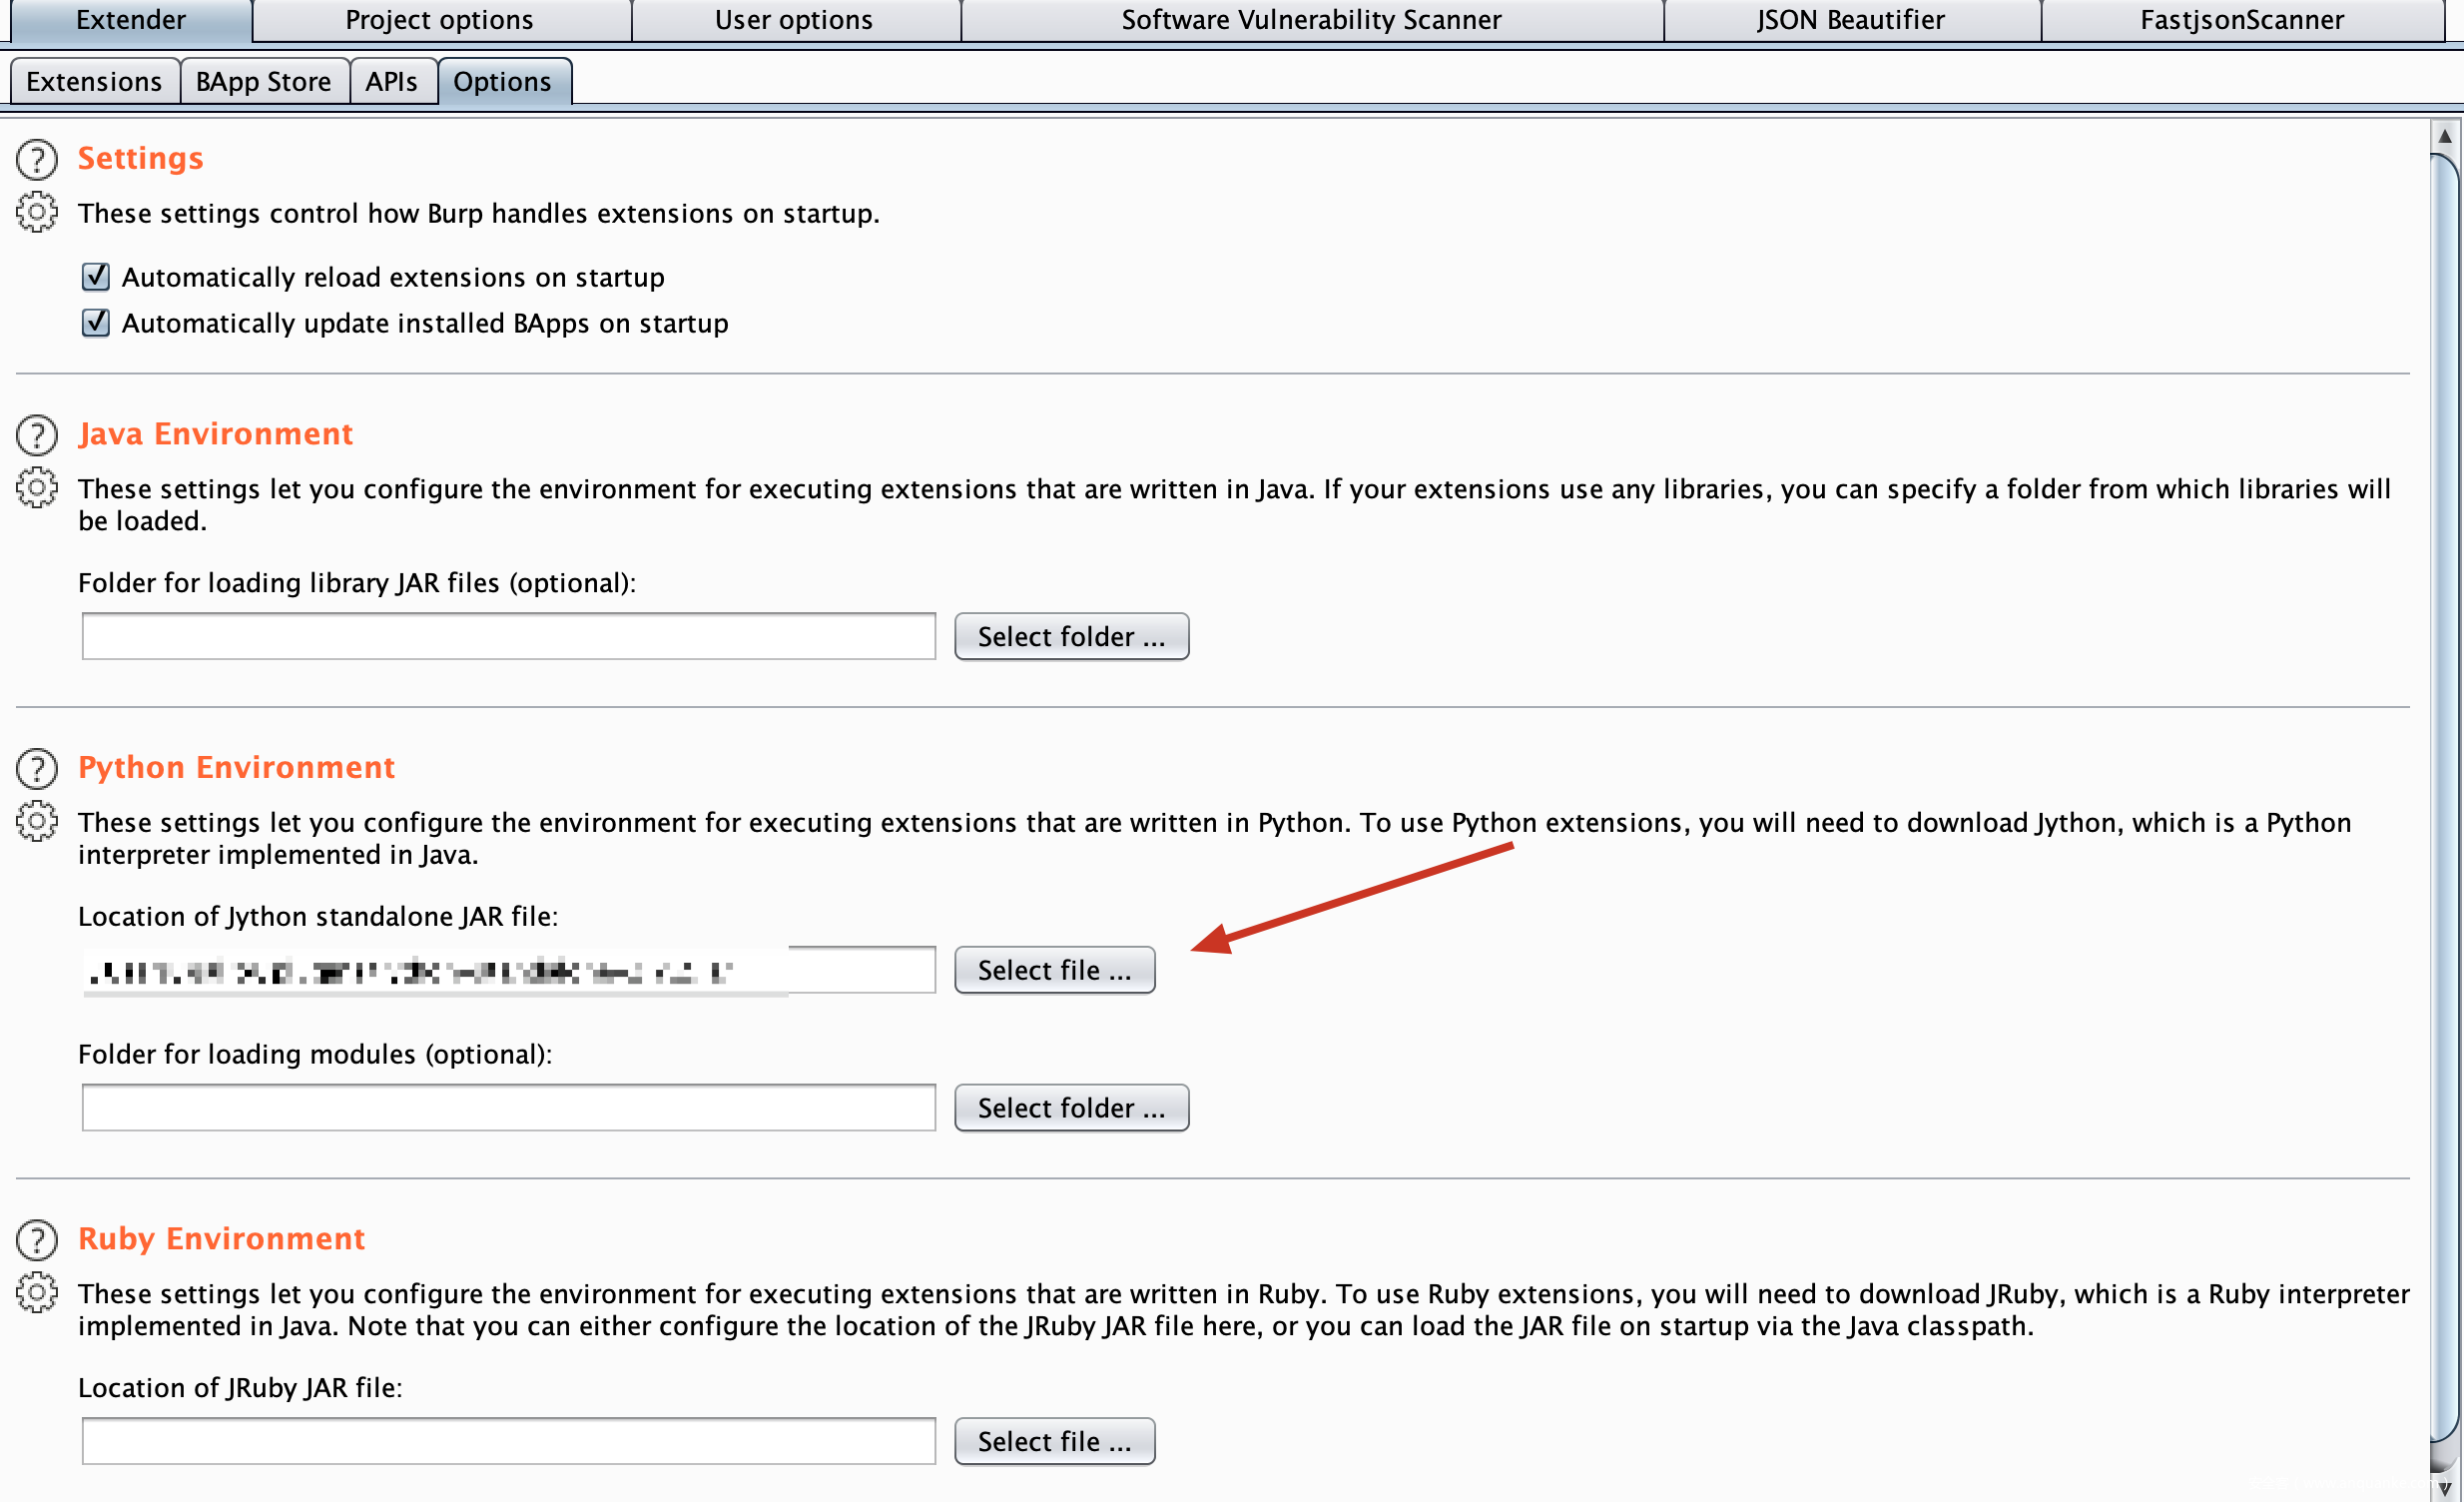2464x1502 pixels.
Task: Open the Project options tab
Action: (439, 20)
